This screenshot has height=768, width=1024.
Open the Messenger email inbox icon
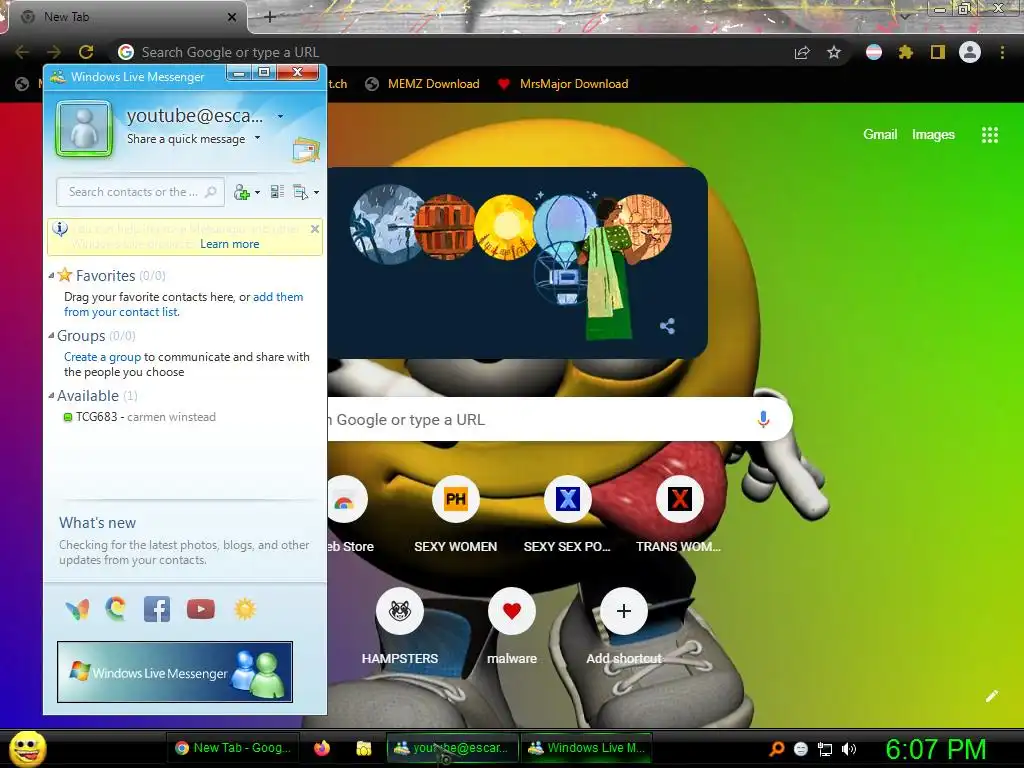pyautogui.click(x=306, y=151)
